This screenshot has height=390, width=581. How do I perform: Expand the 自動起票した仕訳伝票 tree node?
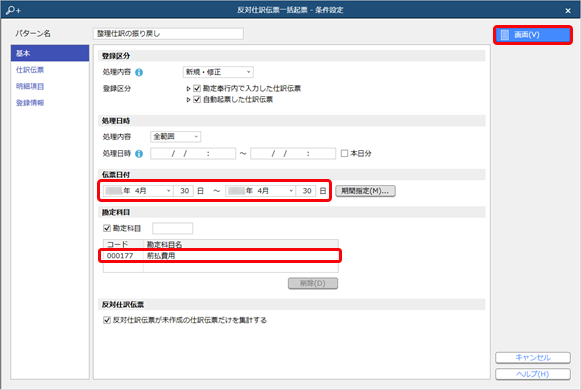pyautogui.click(x=188, y=100)
